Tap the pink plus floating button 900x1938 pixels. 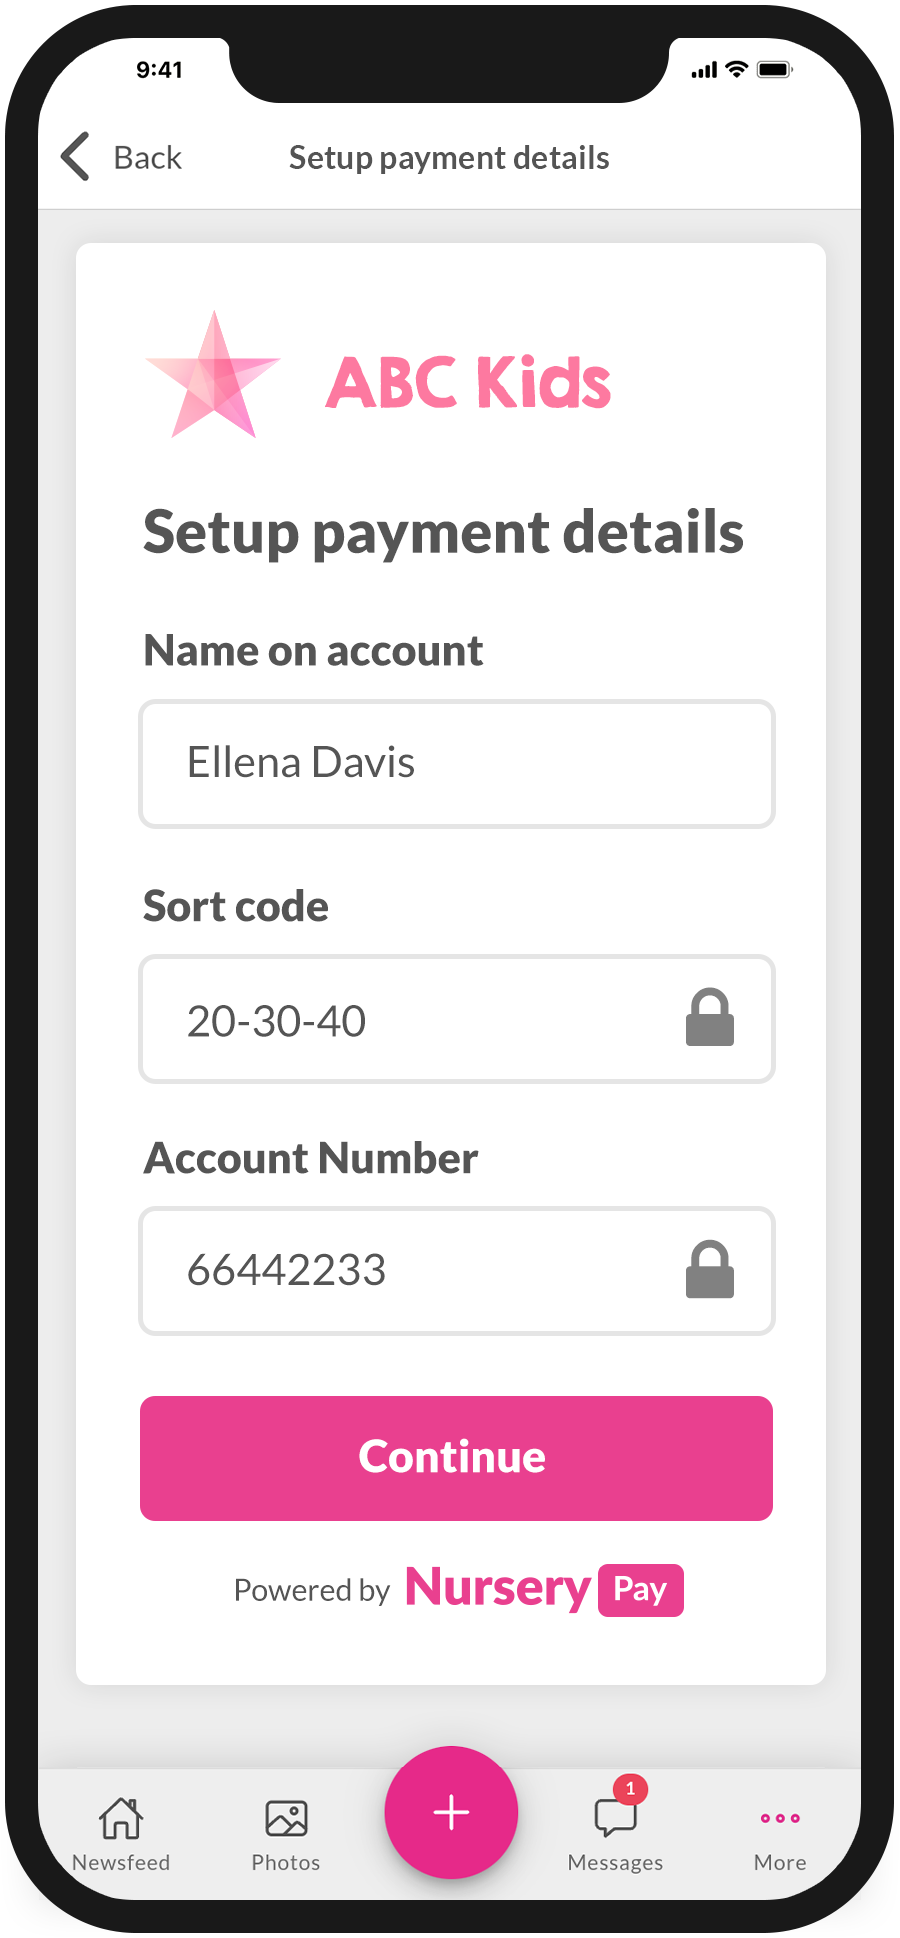coord(451,1812)
